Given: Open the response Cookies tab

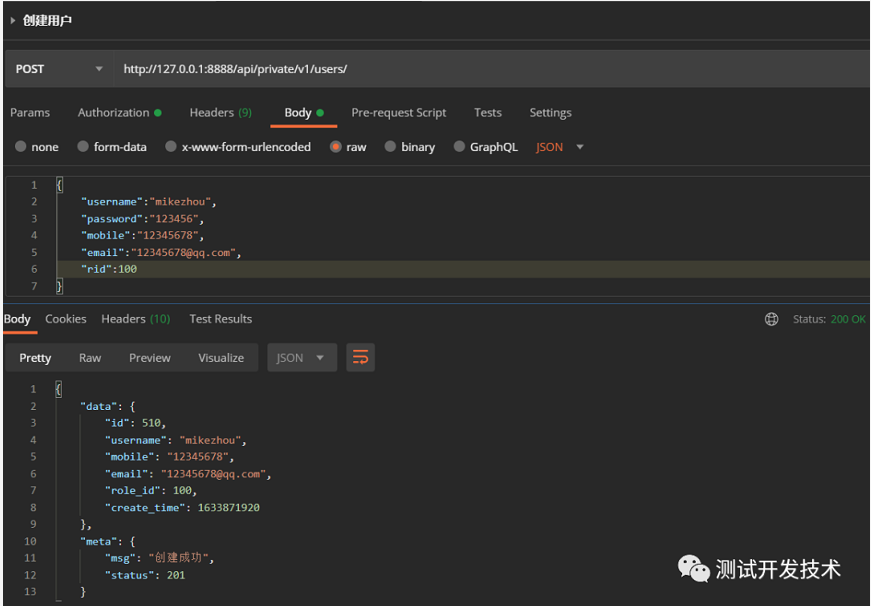Looking at the screenshot, I should (x=66, y=319).
